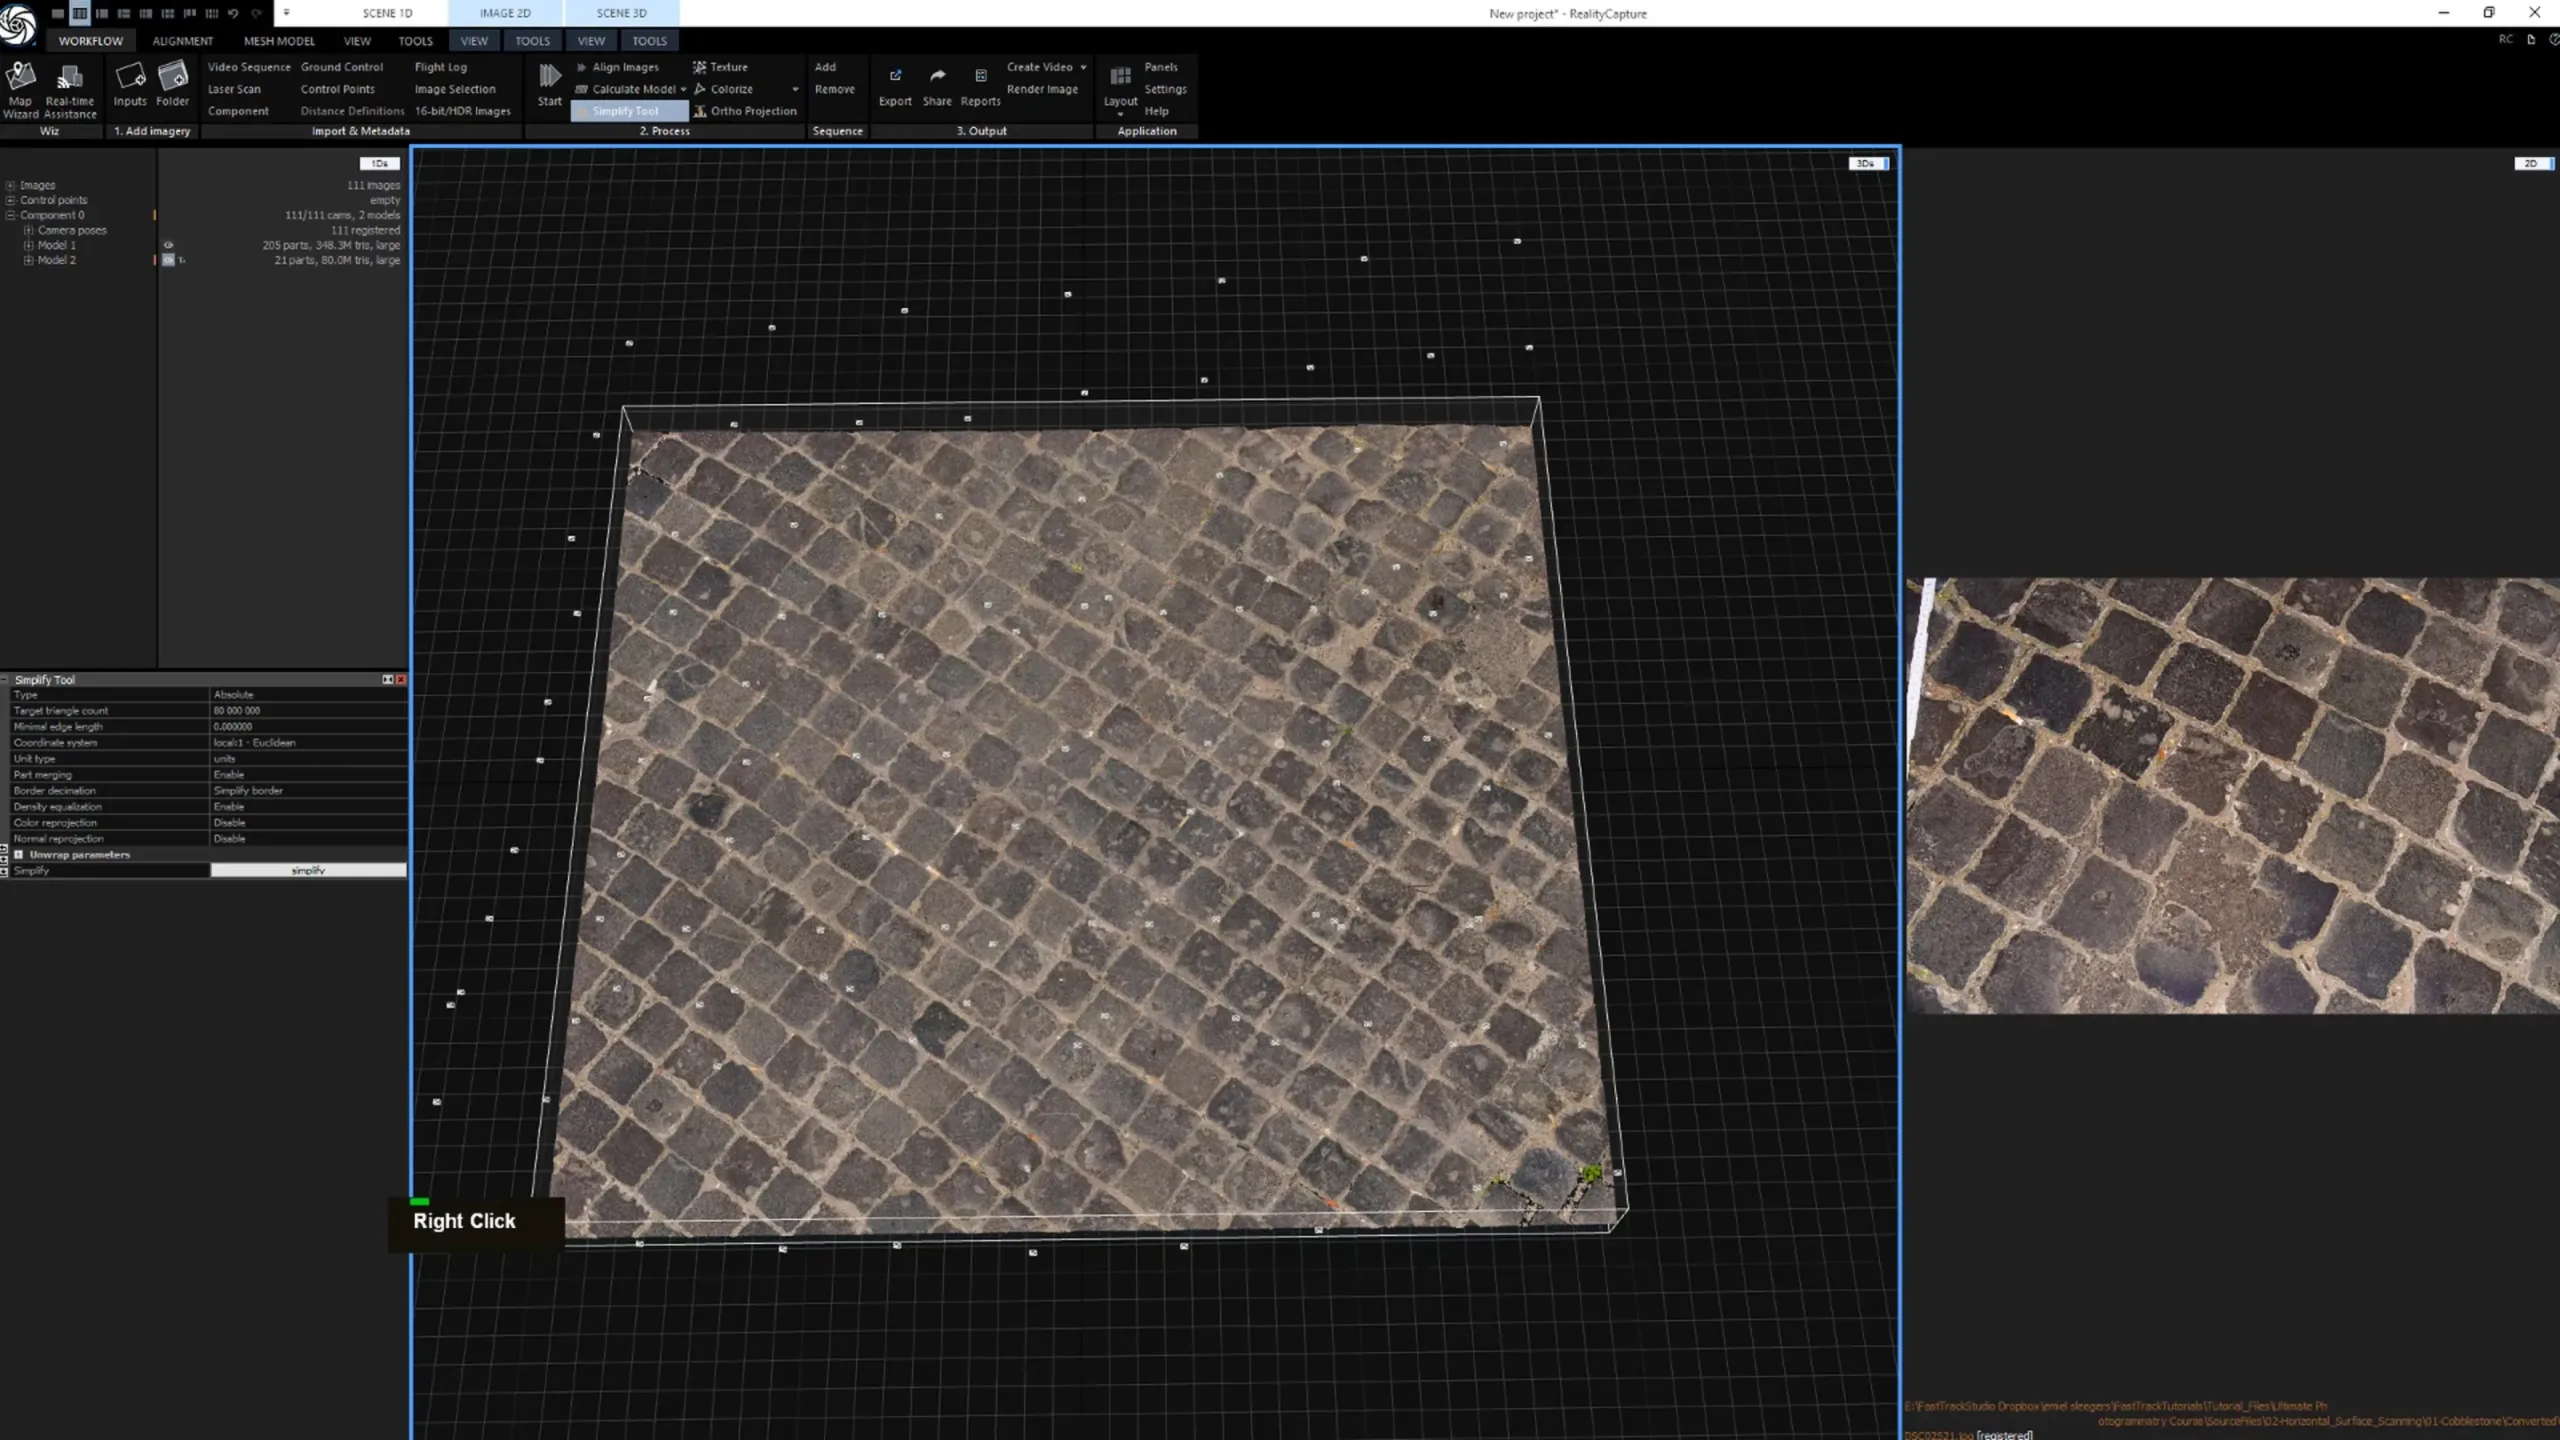Toggle visibility of Model 2
The width and height of the screenshot is (2560, 1440).
point(168,260)
